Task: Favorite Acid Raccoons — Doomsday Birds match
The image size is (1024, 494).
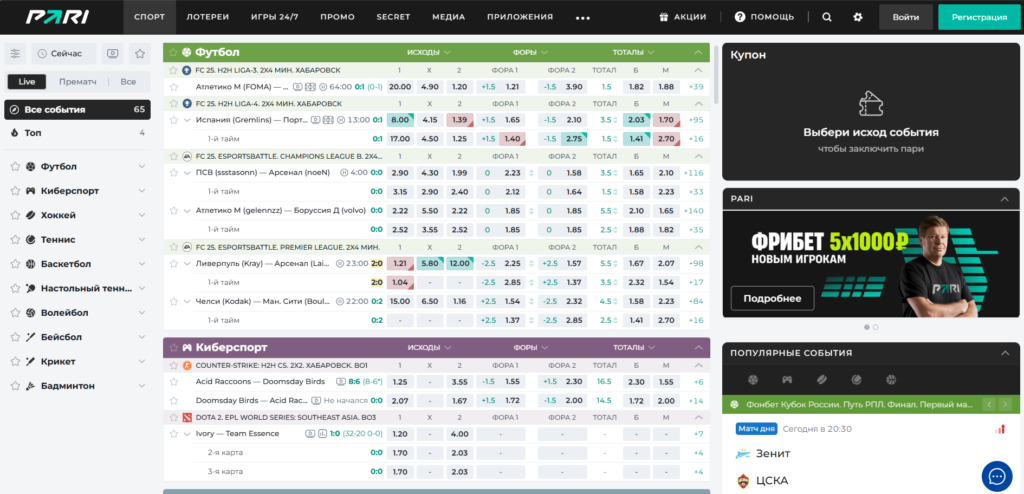Action: pyautogui.click(x=174, y=382)
